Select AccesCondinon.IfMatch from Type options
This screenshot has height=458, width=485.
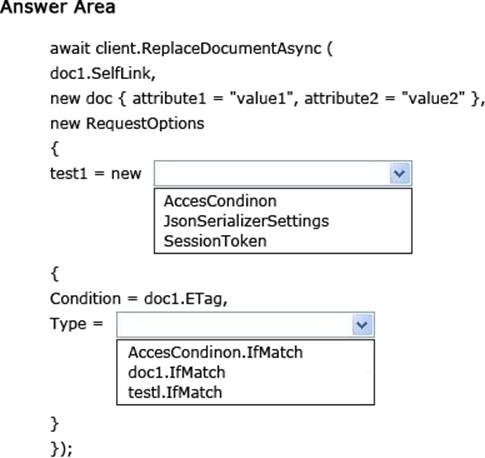point(215,352)
